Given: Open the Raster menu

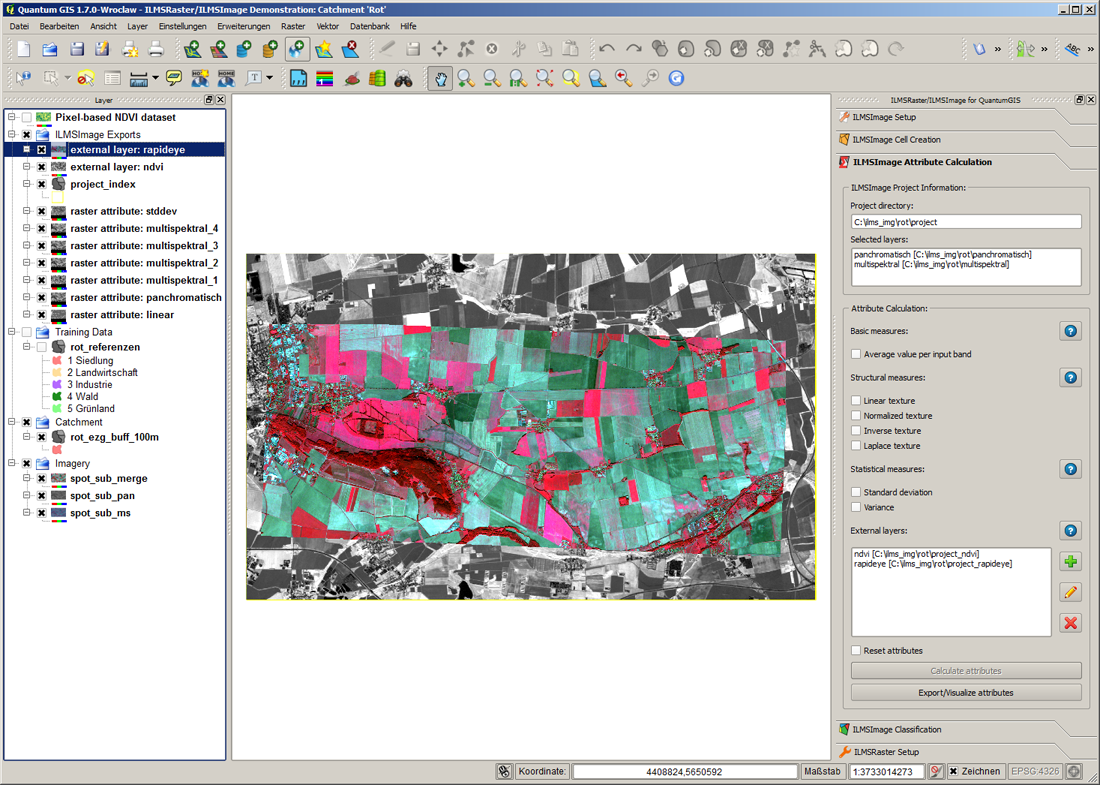Looking at the screenshot, I should click(x=293, y=26).
